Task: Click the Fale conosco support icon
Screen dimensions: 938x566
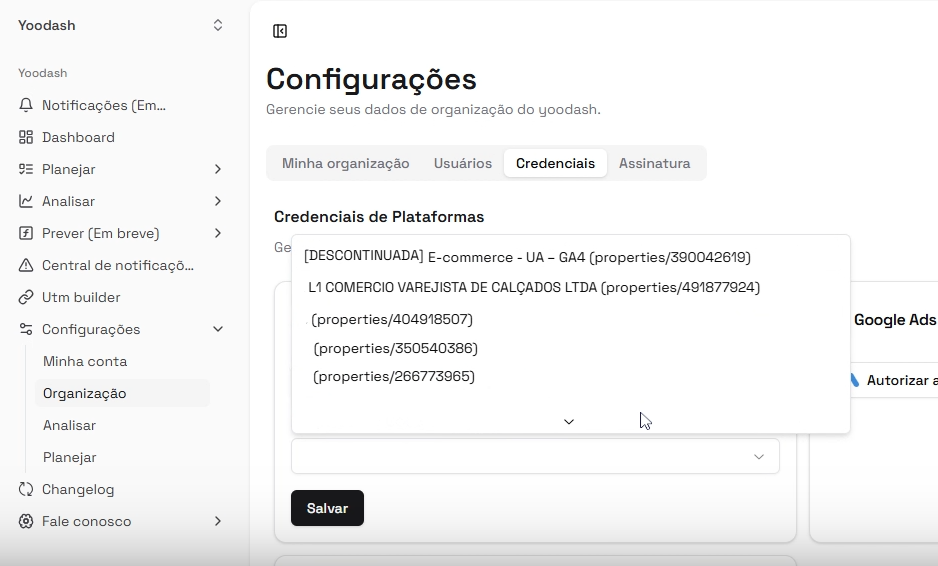Action: (x=26, y=521)
